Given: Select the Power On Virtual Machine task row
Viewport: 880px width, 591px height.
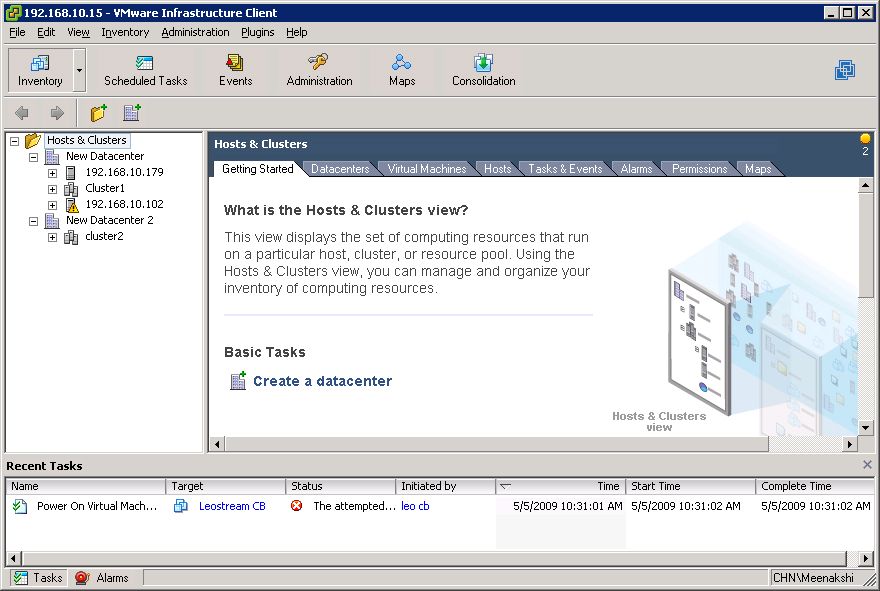Looking at the screenshot, I should 440,506.
